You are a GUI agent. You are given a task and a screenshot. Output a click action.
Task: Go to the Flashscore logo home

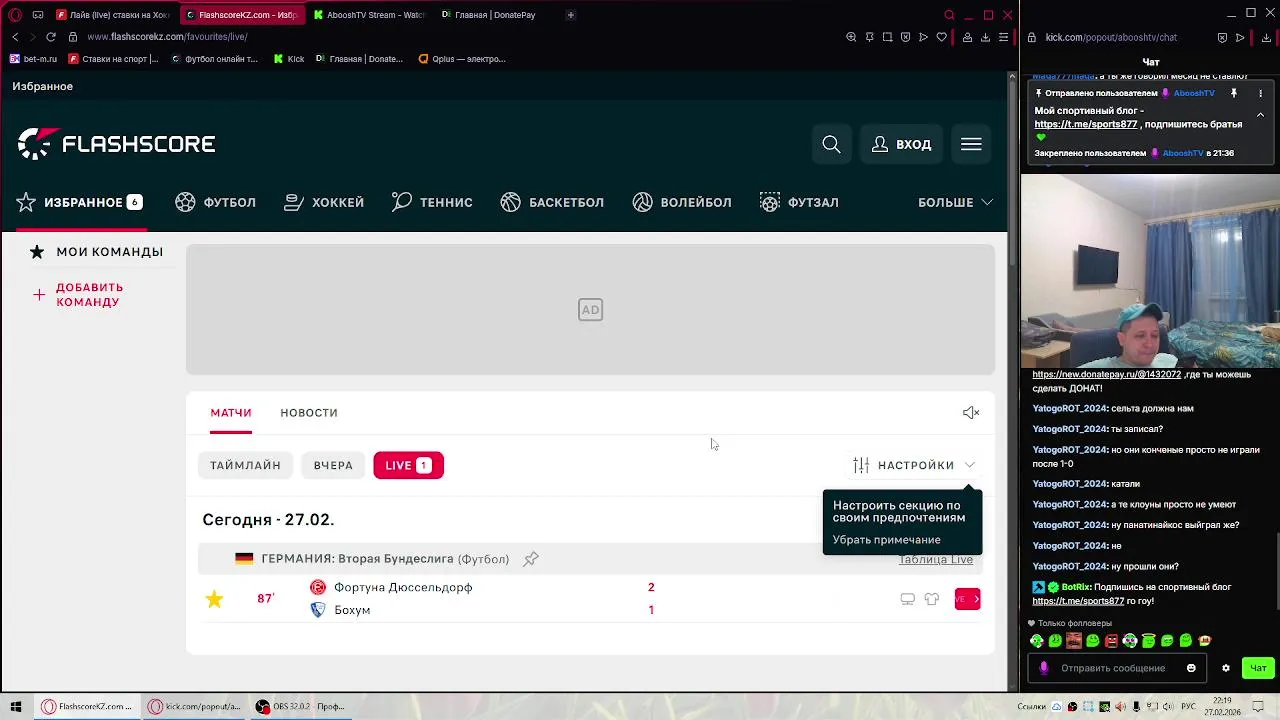coord(116,144)
